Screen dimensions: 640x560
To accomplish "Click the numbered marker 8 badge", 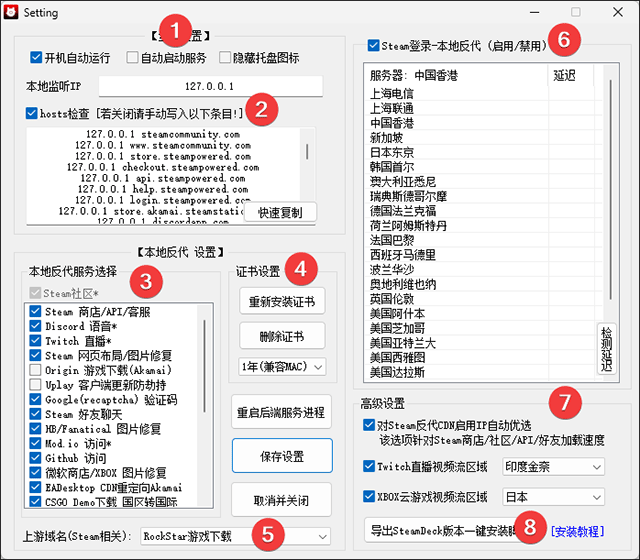I will click(530, 527).
